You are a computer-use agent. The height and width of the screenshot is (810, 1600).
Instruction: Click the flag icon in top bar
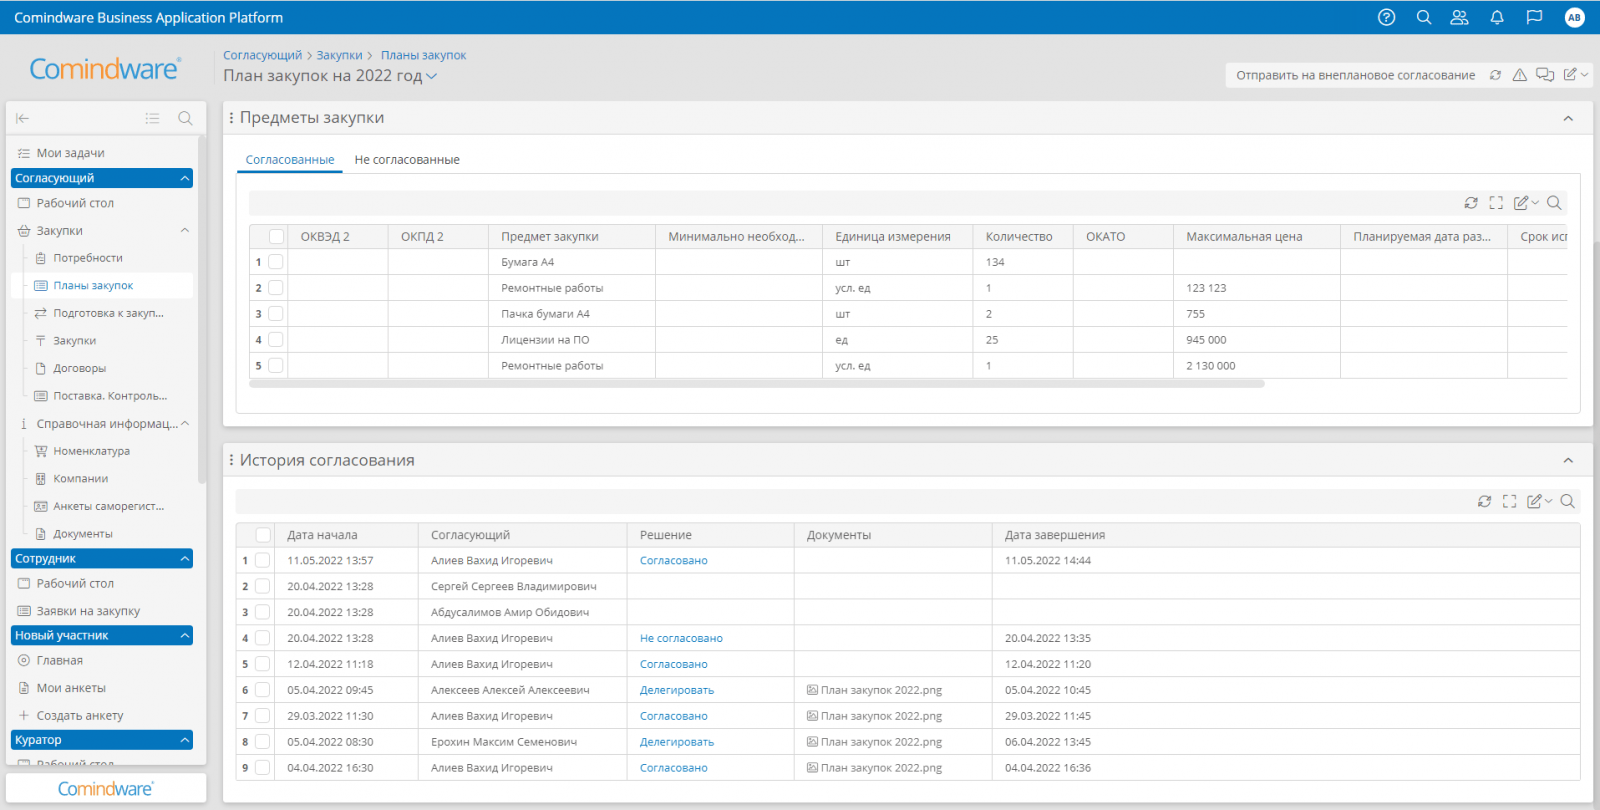[x=1534, y=17]
